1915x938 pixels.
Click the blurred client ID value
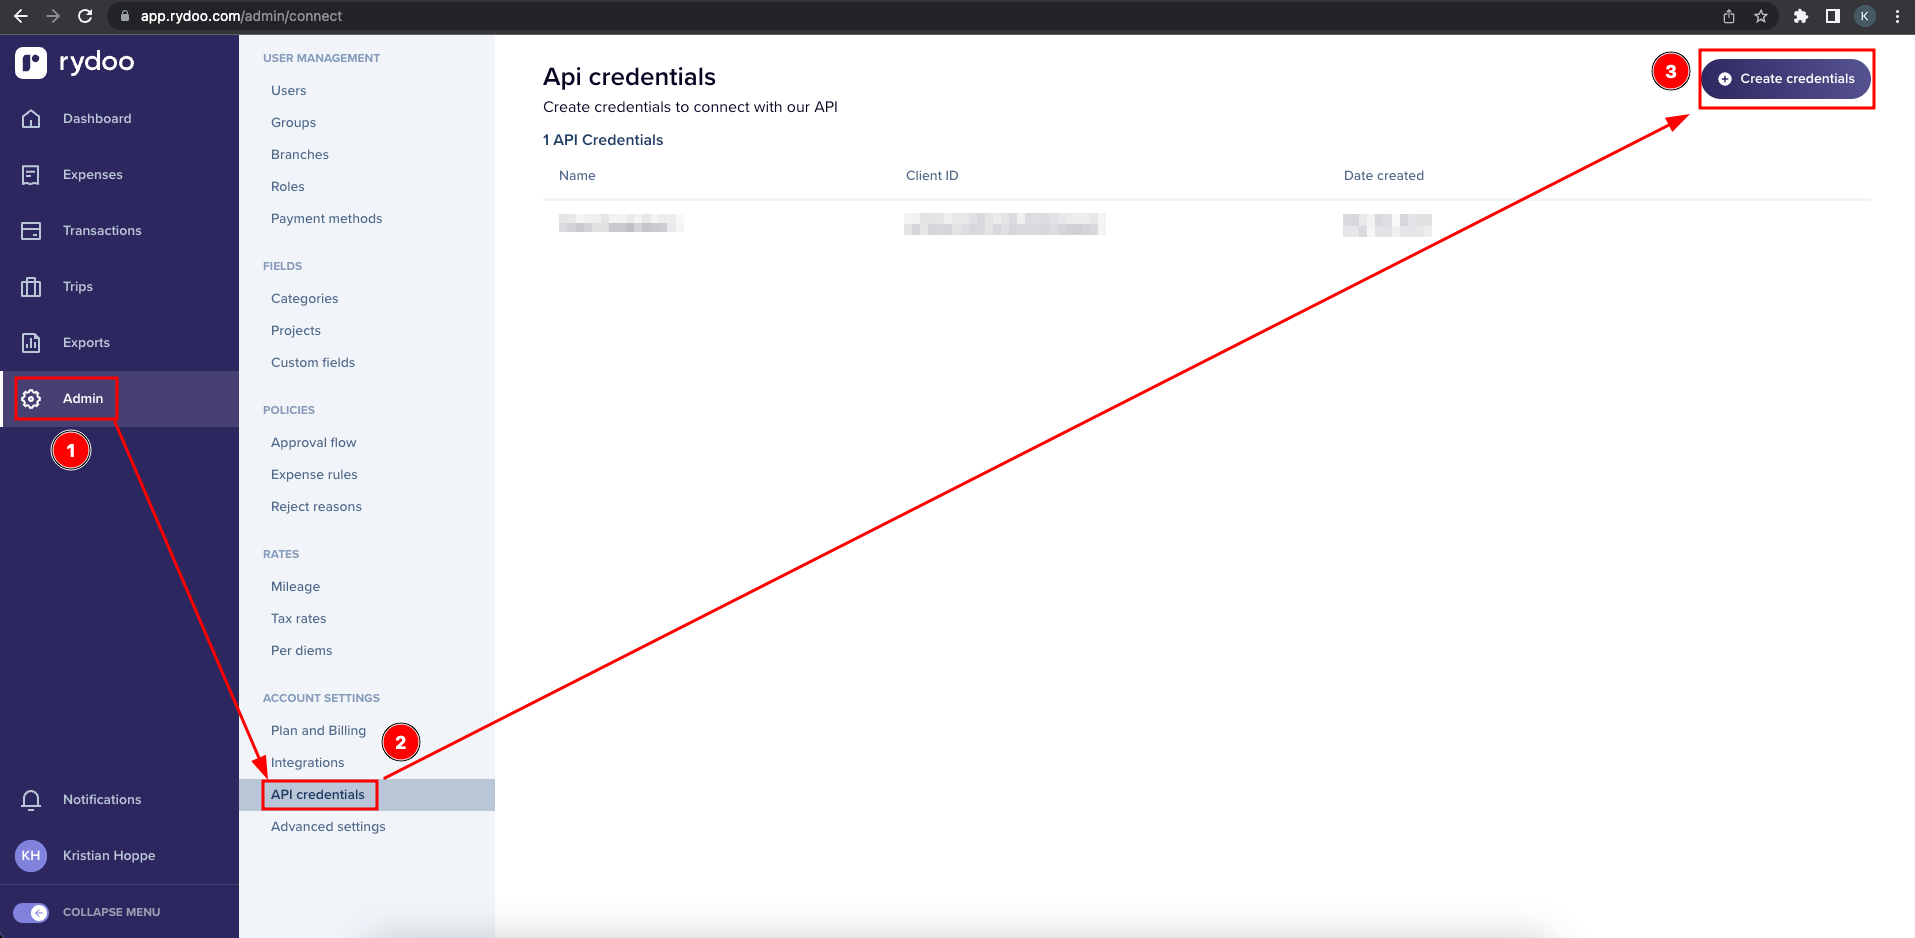point(1004,225)
